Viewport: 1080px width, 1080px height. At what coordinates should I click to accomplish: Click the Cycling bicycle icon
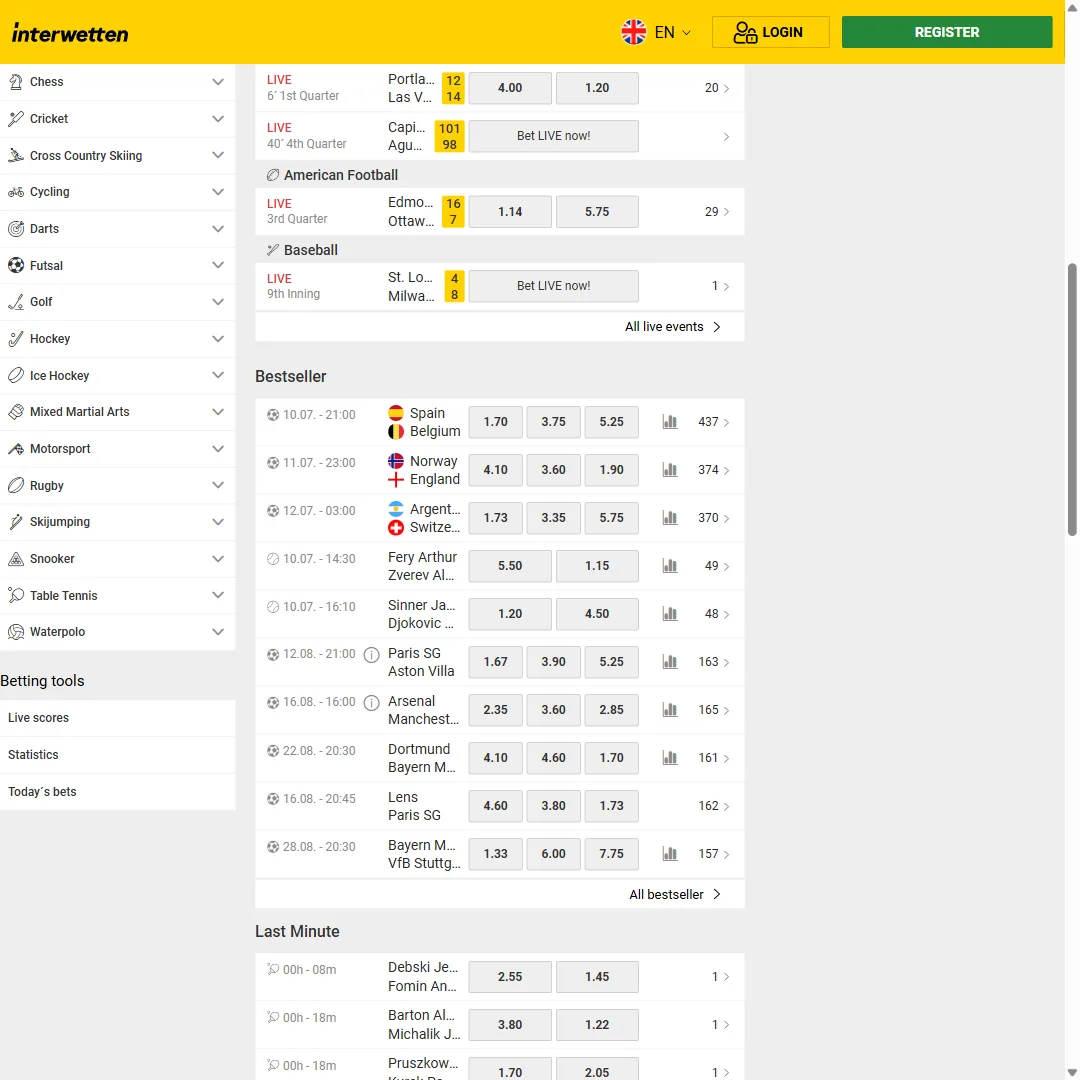pyautogui.click(x=16, y=192)
